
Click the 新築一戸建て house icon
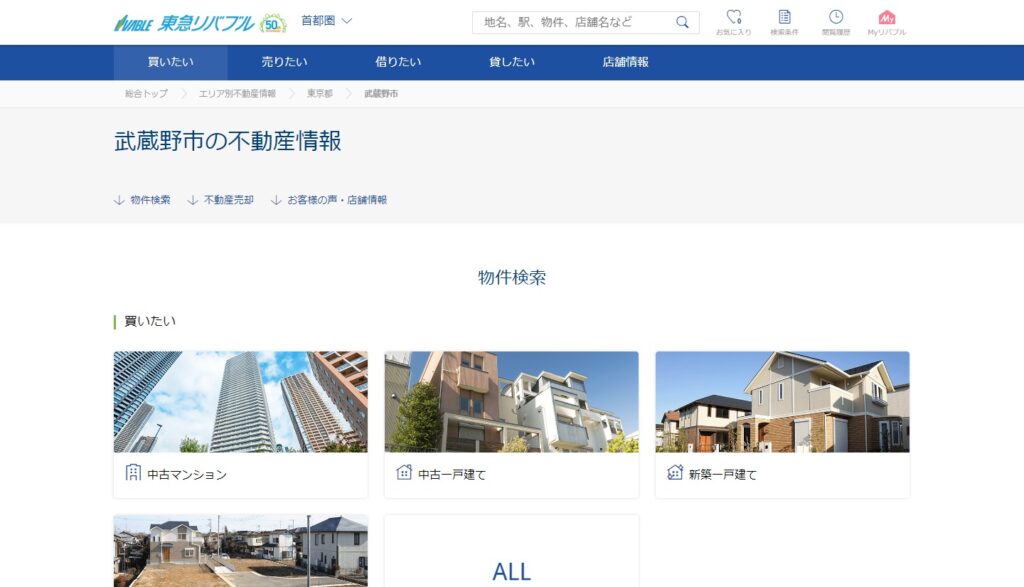(x=675, y=473)
